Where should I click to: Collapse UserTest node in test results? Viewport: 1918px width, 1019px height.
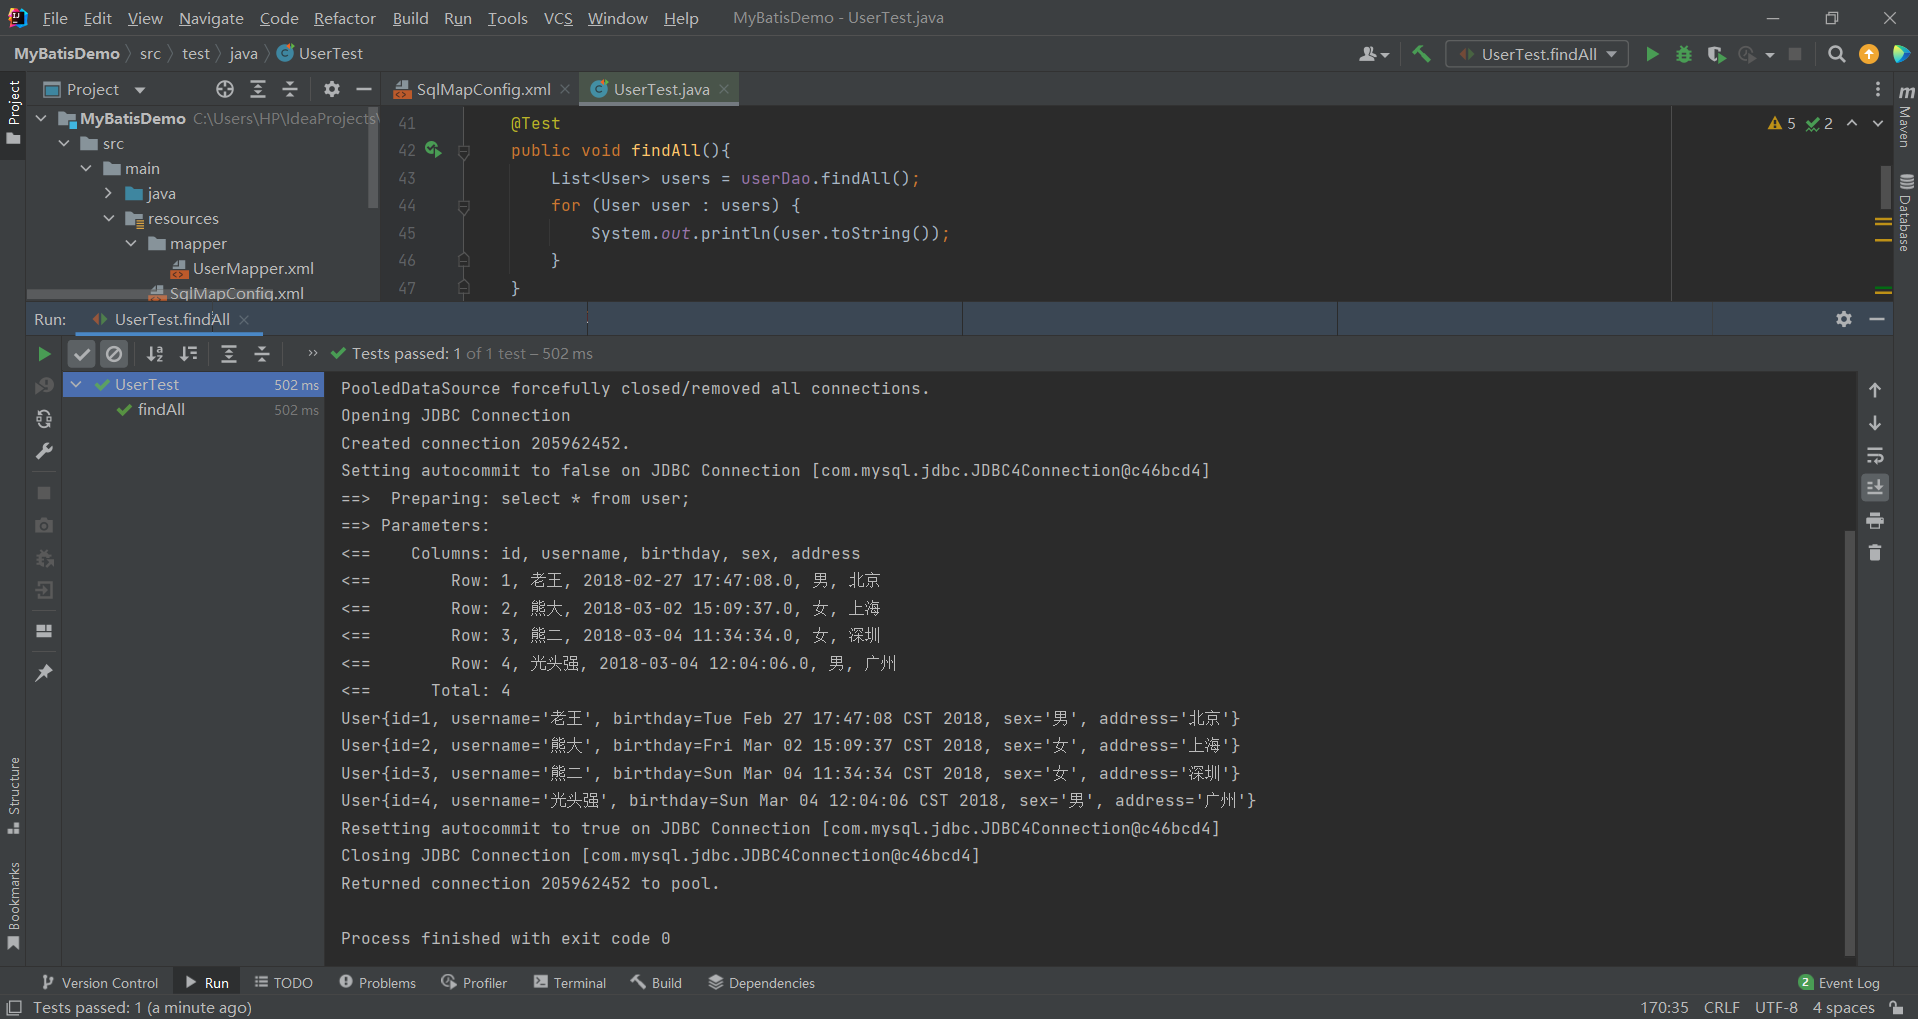(x=76, y=384)
